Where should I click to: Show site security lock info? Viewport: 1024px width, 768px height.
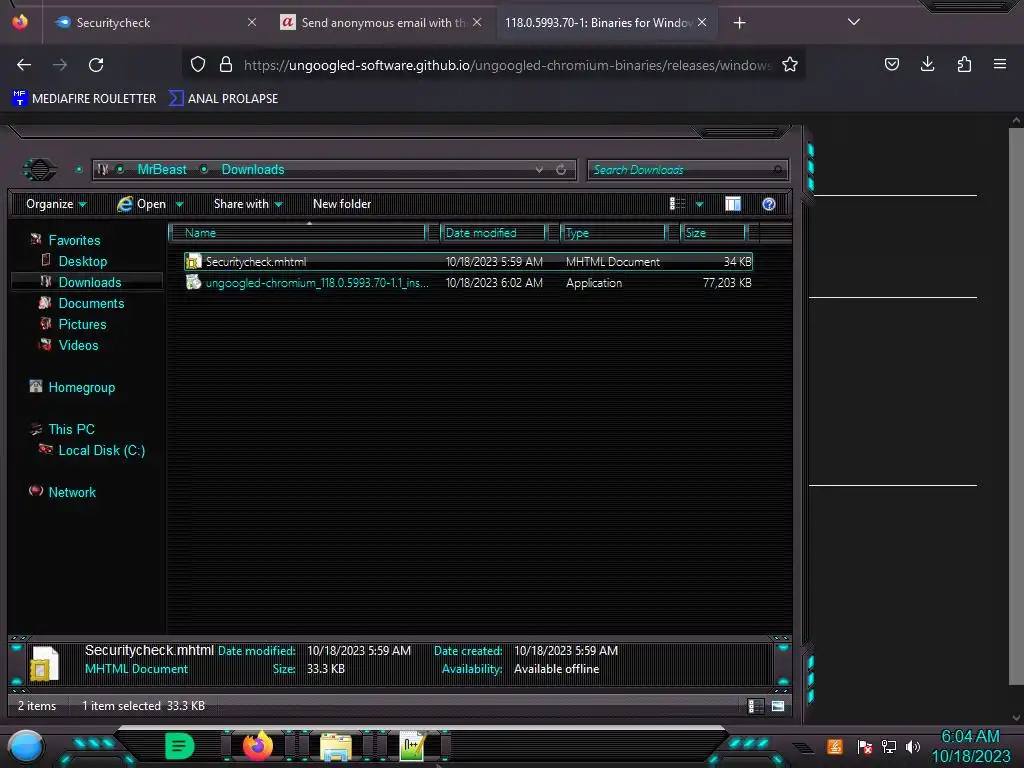[x=226, y=64]
